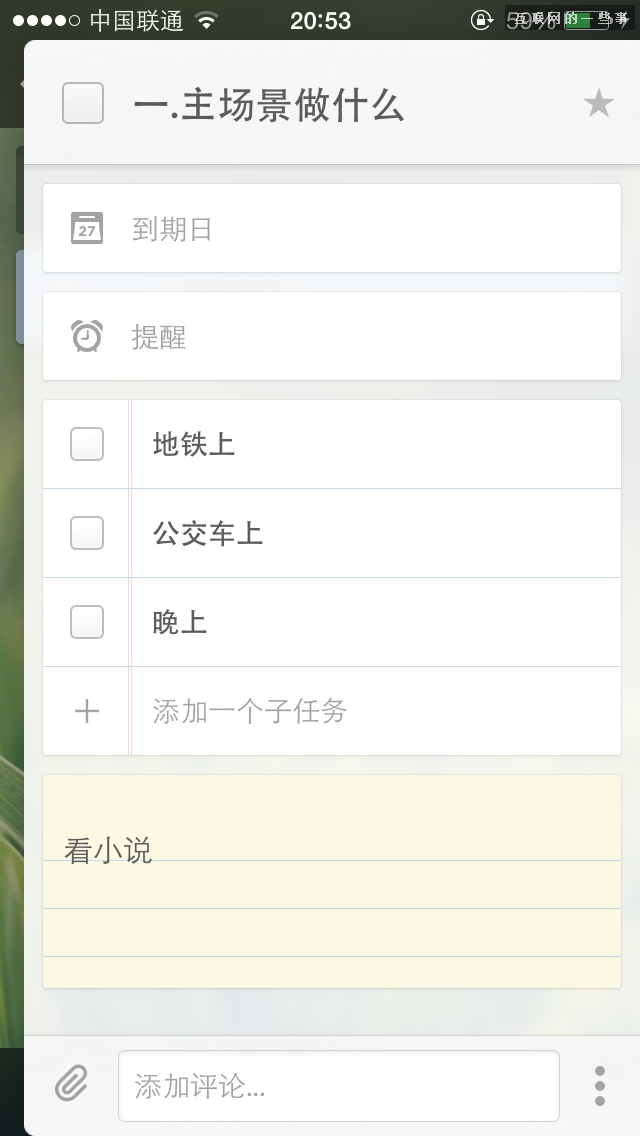Open the 看小说 note area
Screen dimensions: 640x1136
[x=330, y=880]
